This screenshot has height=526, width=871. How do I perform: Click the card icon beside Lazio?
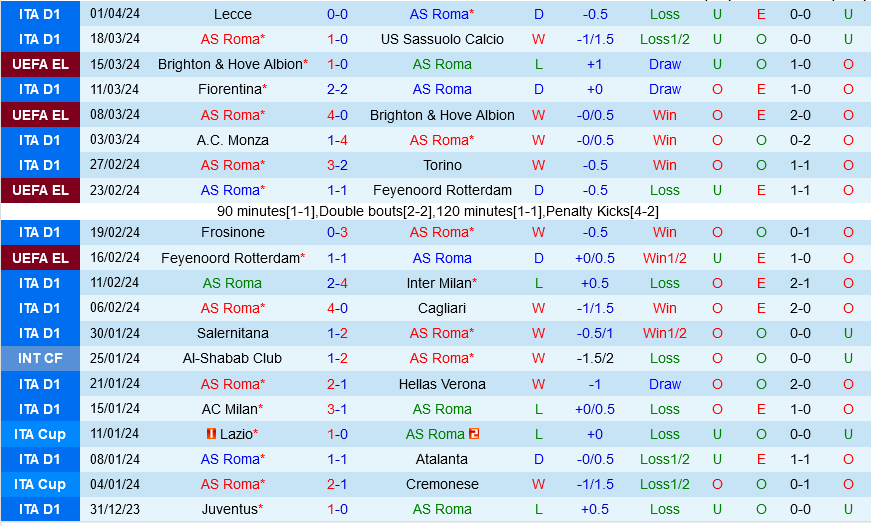tap(211, 434)
